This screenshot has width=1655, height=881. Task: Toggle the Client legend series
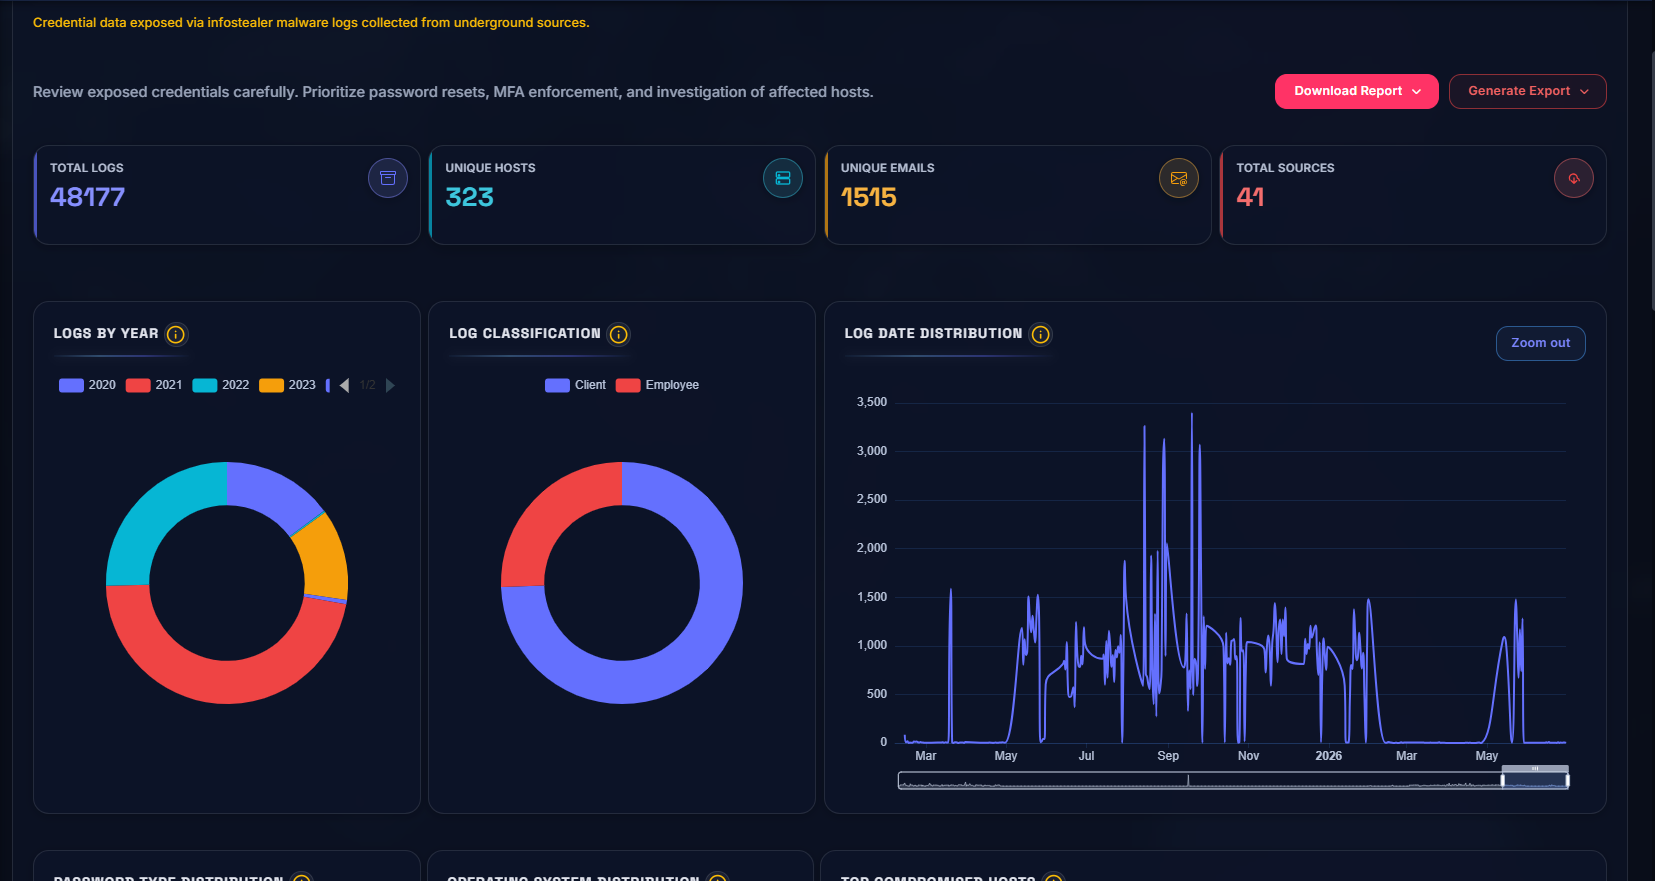click(576, 385)
